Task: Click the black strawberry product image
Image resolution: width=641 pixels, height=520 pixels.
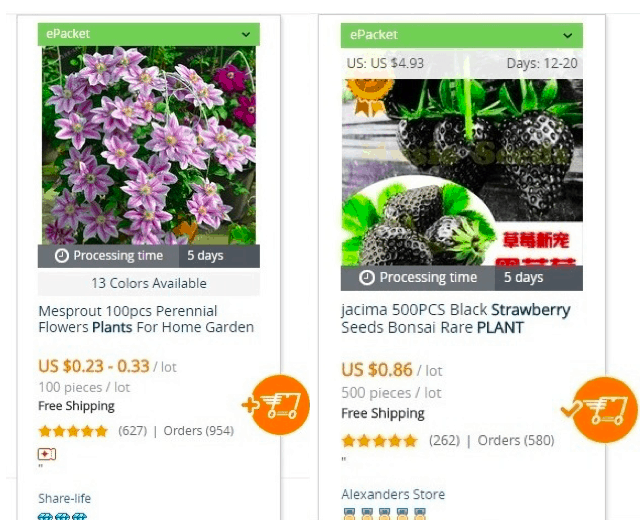Action: (462, 172)
